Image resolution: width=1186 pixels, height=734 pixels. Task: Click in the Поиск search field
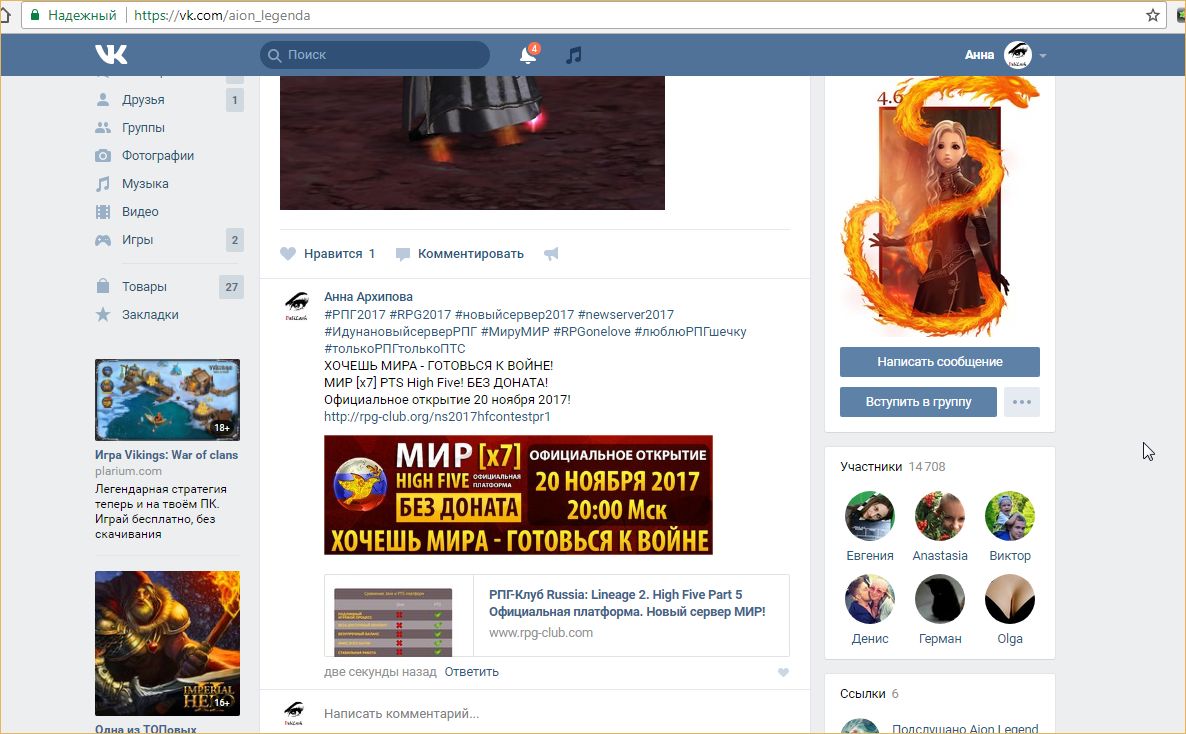tap(375, 55)
